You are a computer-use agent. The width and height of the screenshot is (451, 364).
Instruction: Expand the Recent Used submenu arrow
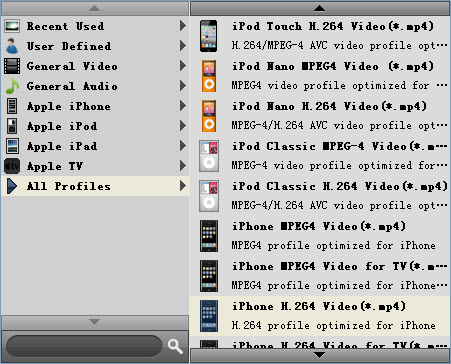point(183,26)
